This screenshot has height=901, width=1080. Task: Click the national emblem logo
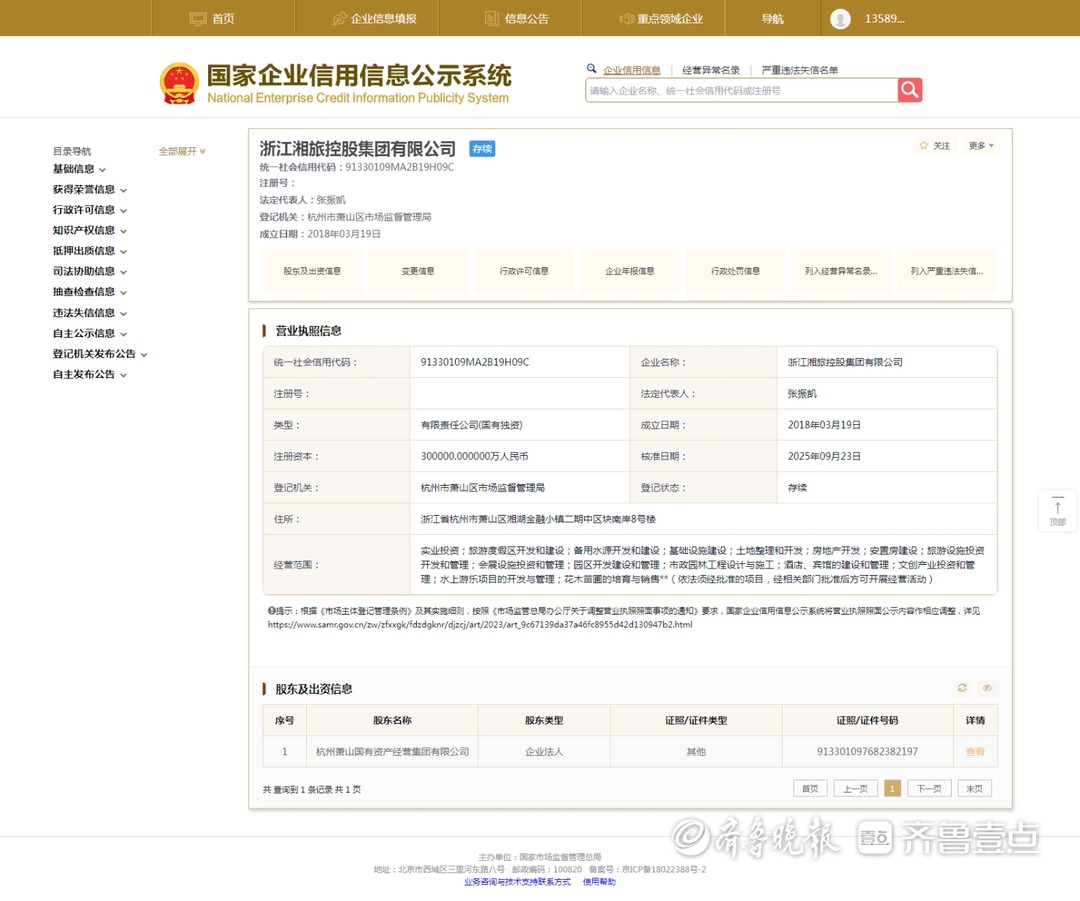click(x=179, y=83)
